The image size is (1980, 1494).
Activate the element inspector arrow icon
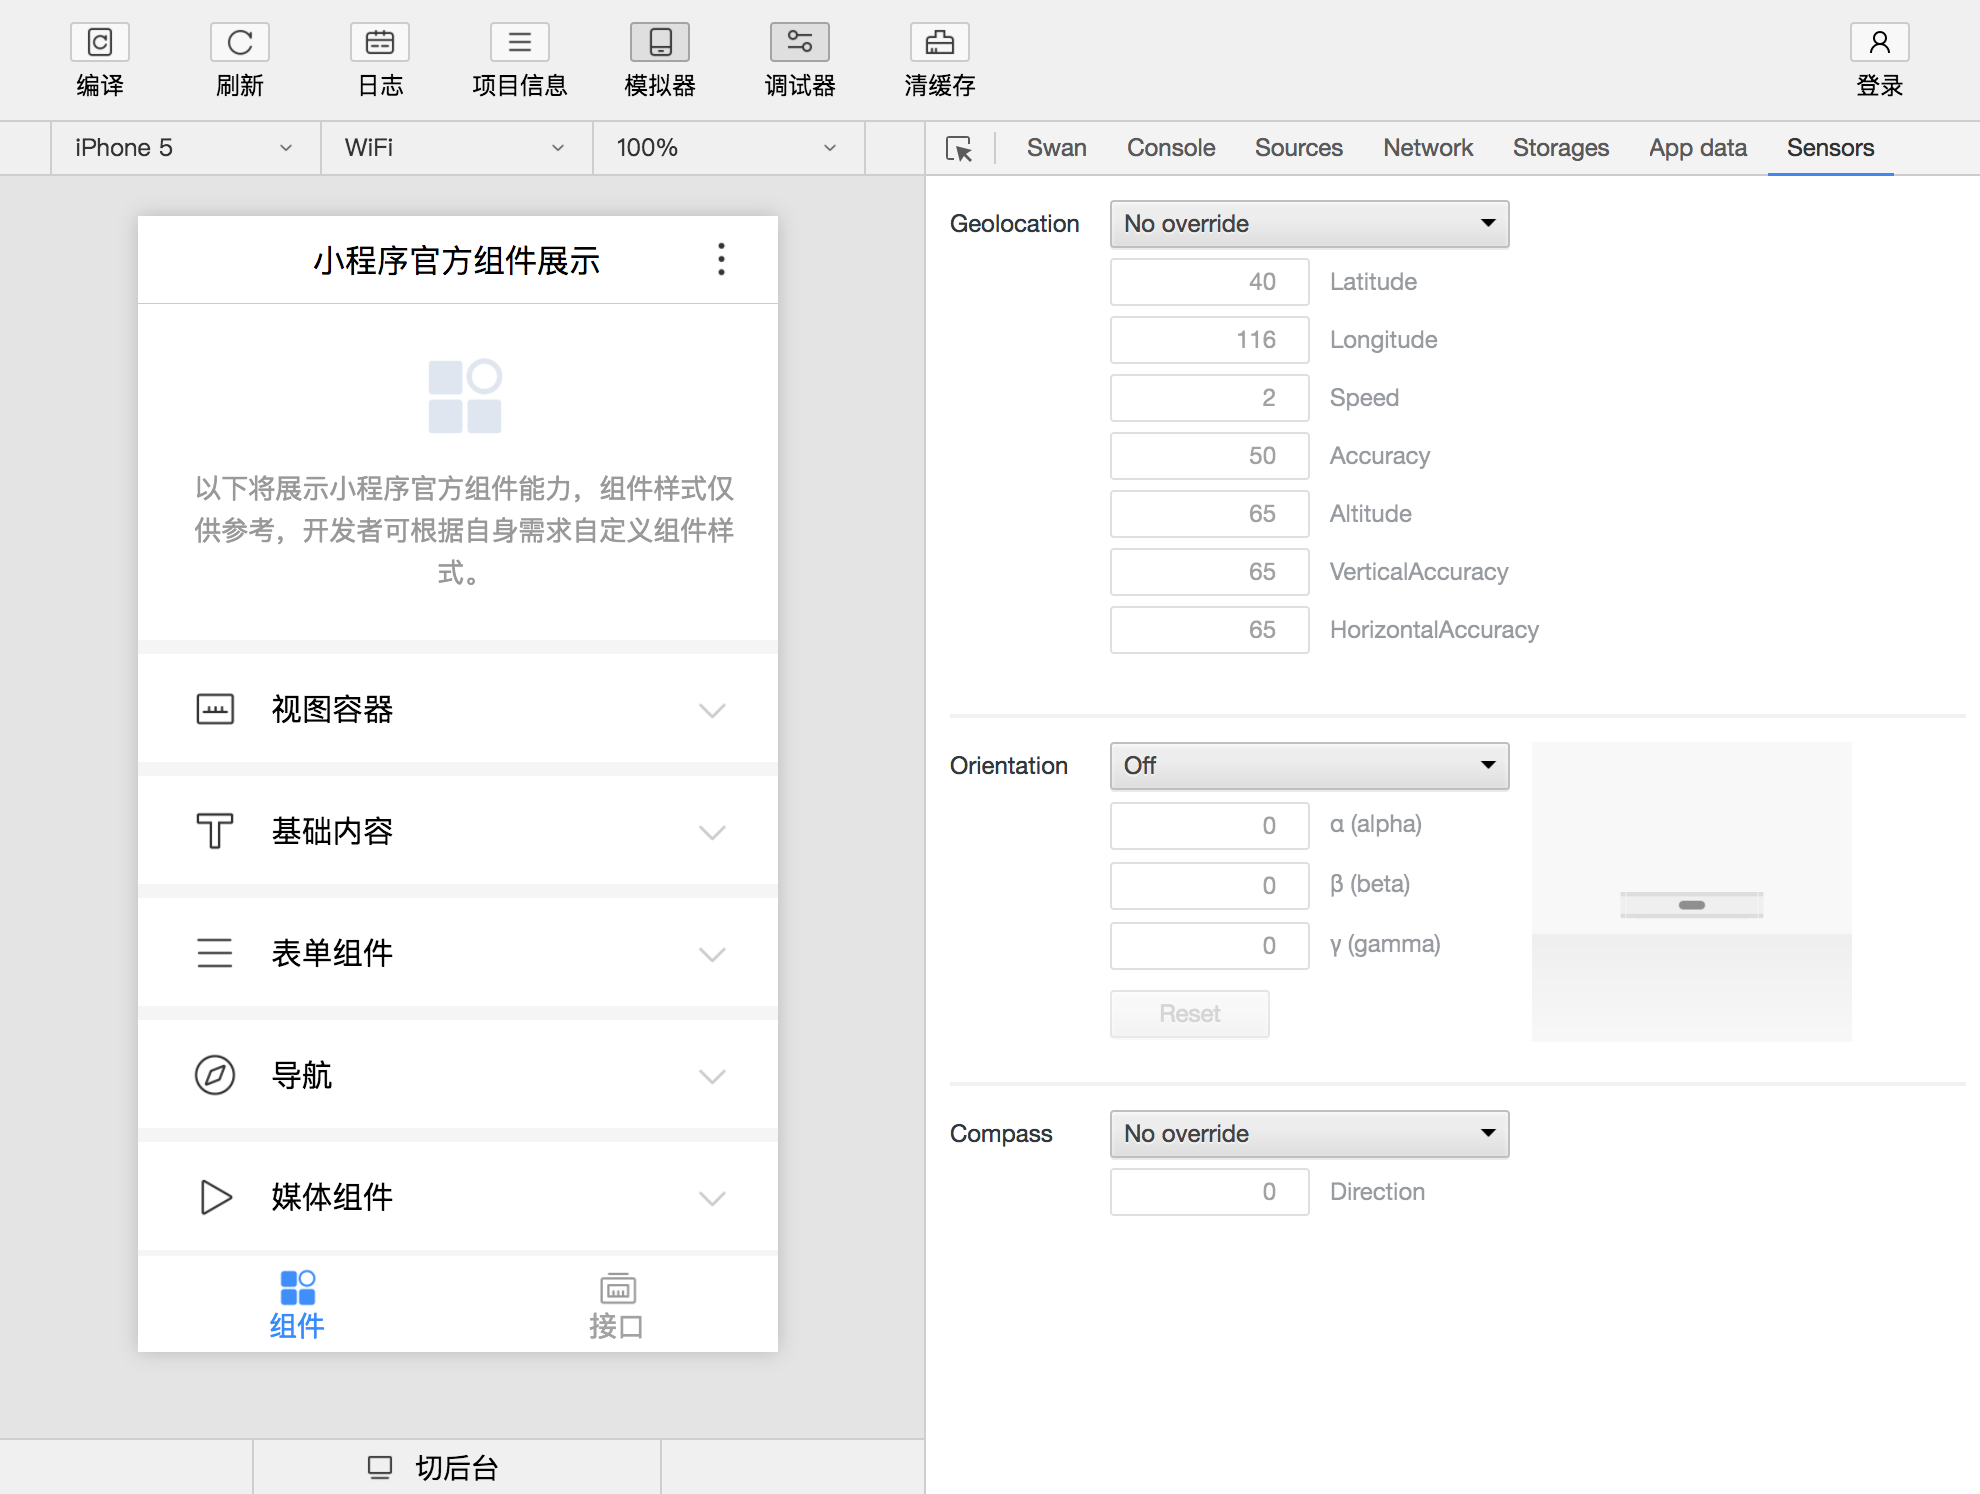click(x=959, y=149)
